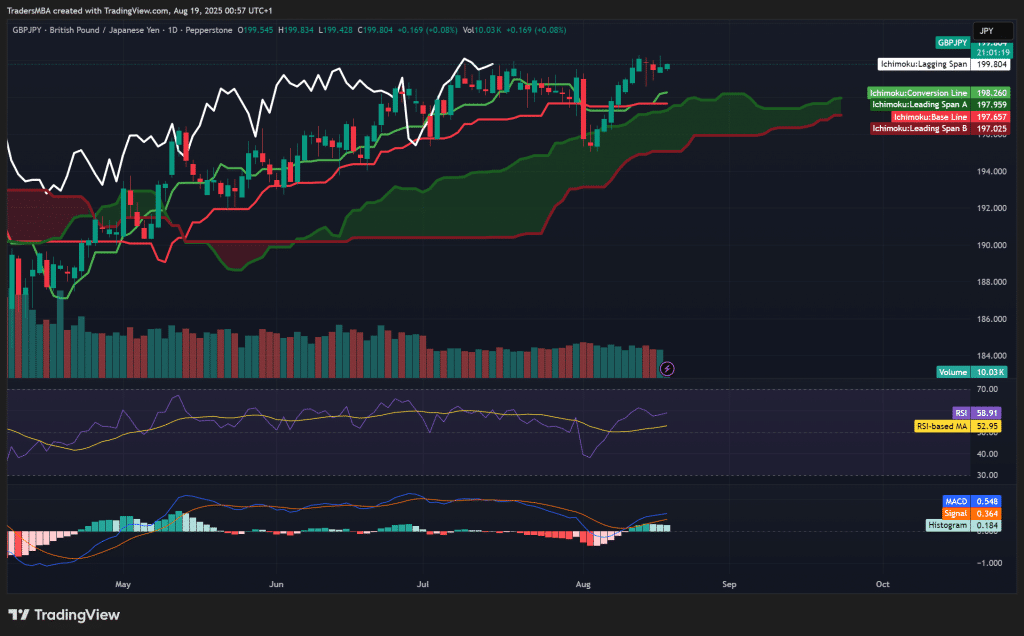
Task: Click the TradingView logo bottom left
Action: tap(62, 615)
